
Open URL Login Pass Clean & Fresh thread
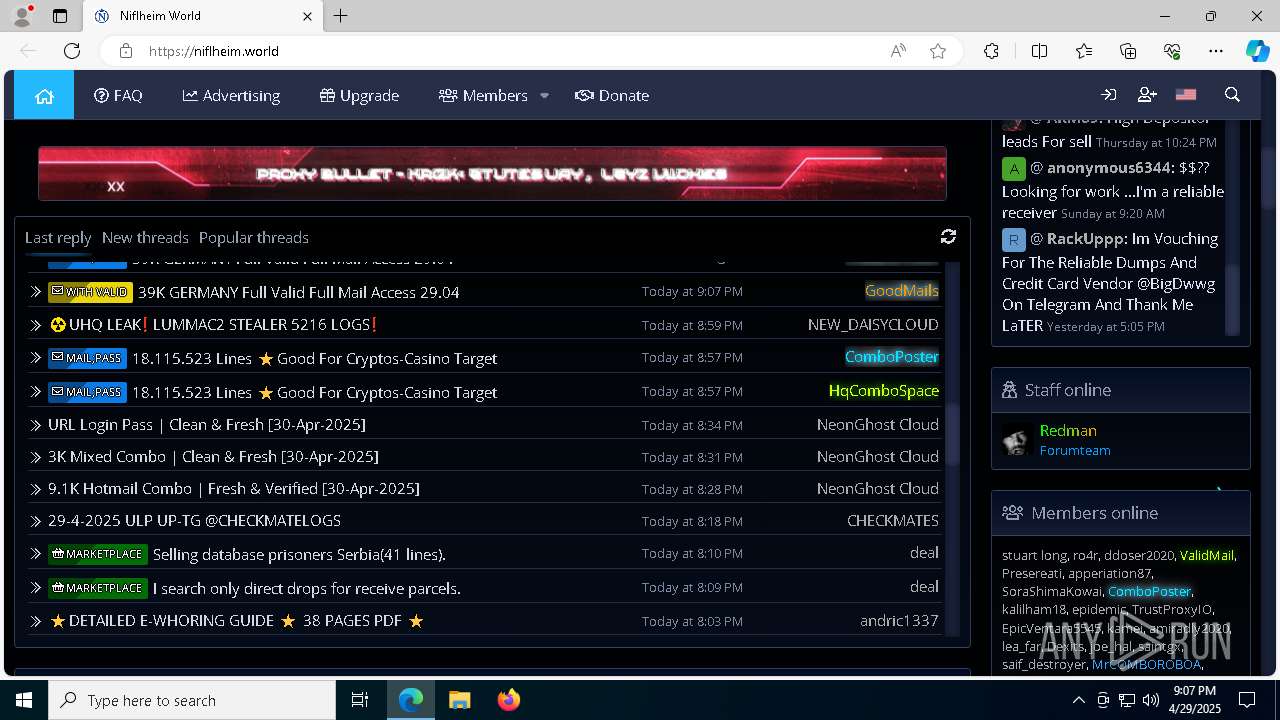[x=207, y=424]
